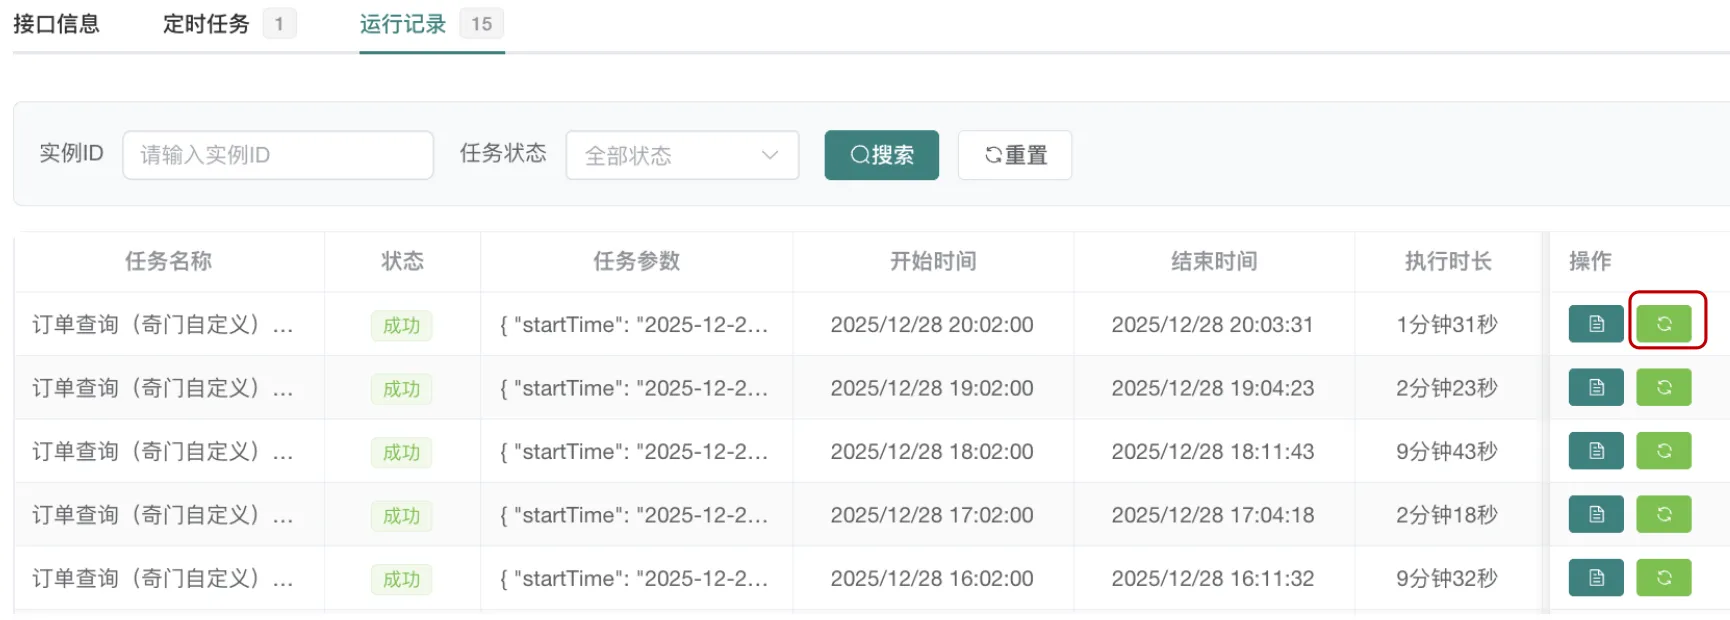Click the chevron arrow in 全部状态 selector

[x=769, y=155]
